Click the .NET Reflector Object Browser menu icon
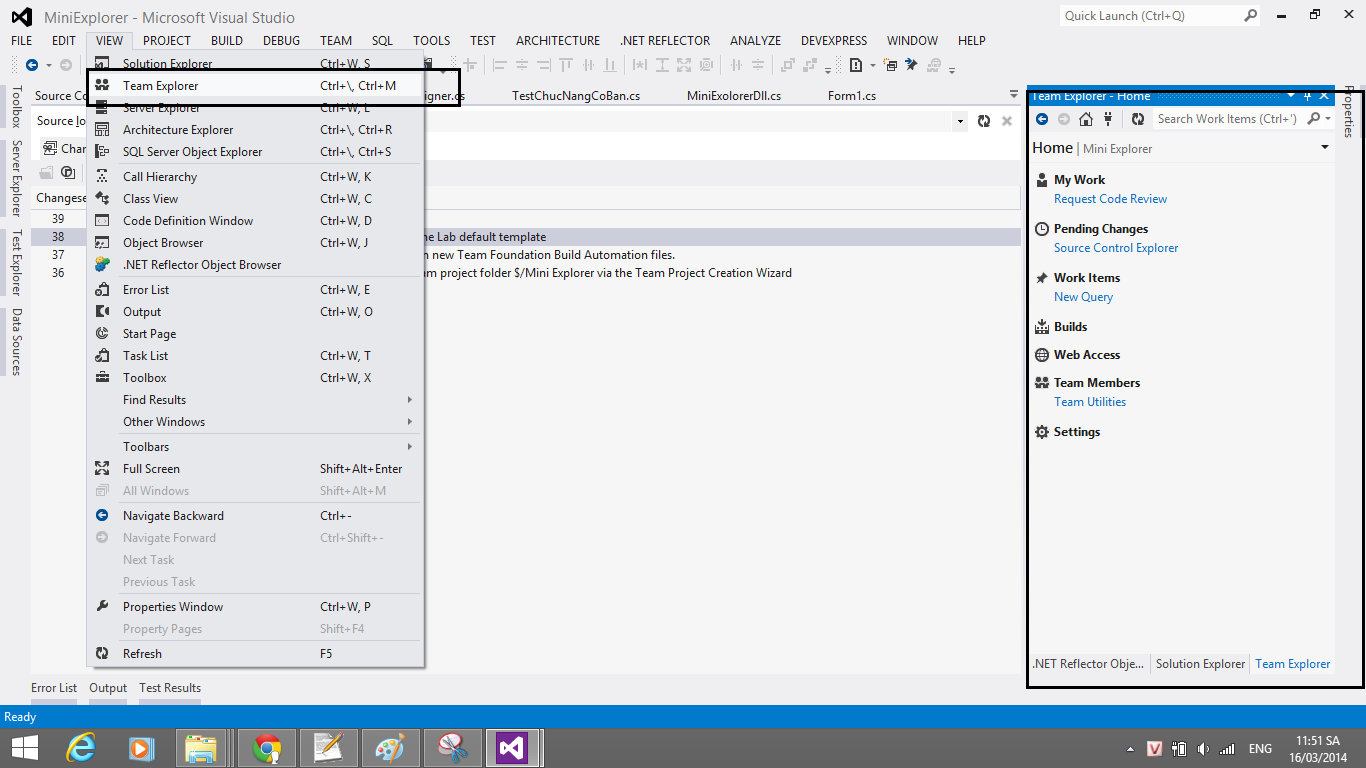 click(x=102, y=265)
